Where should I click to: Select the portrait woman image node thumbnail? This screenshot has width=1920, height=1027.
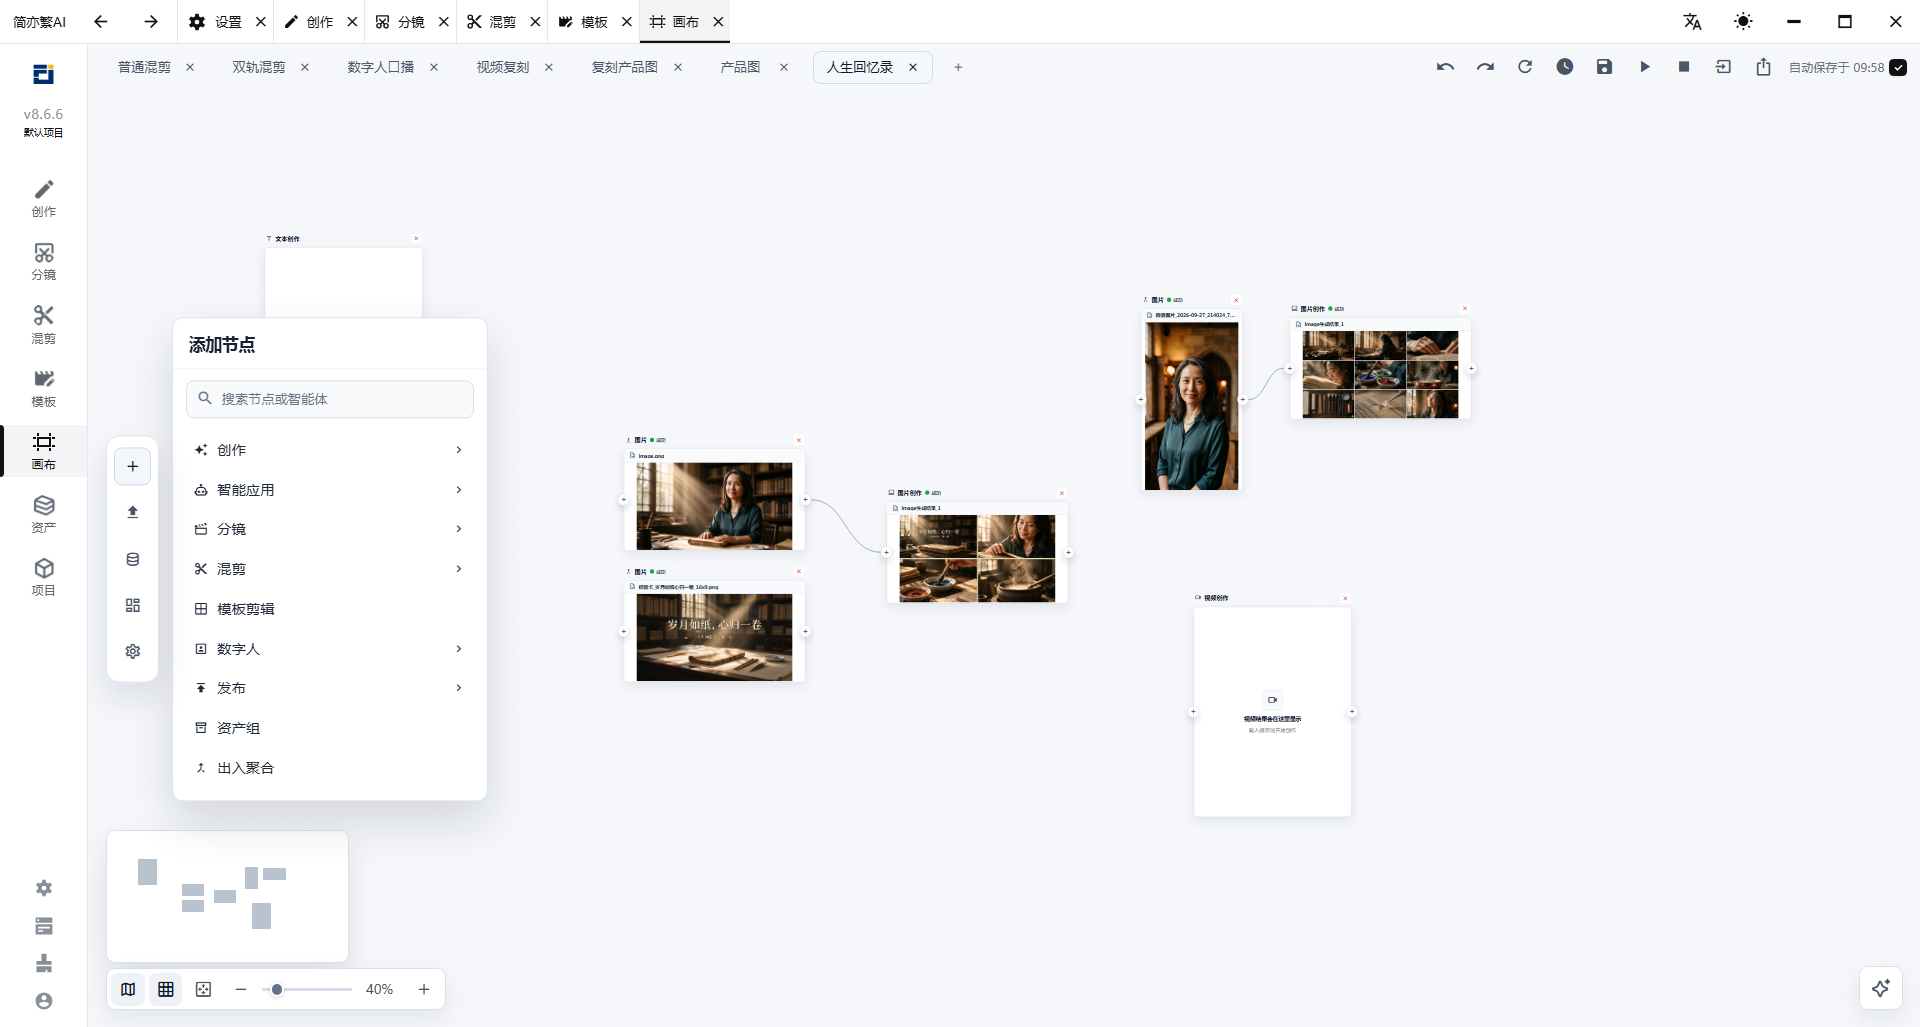[1191, 406]
